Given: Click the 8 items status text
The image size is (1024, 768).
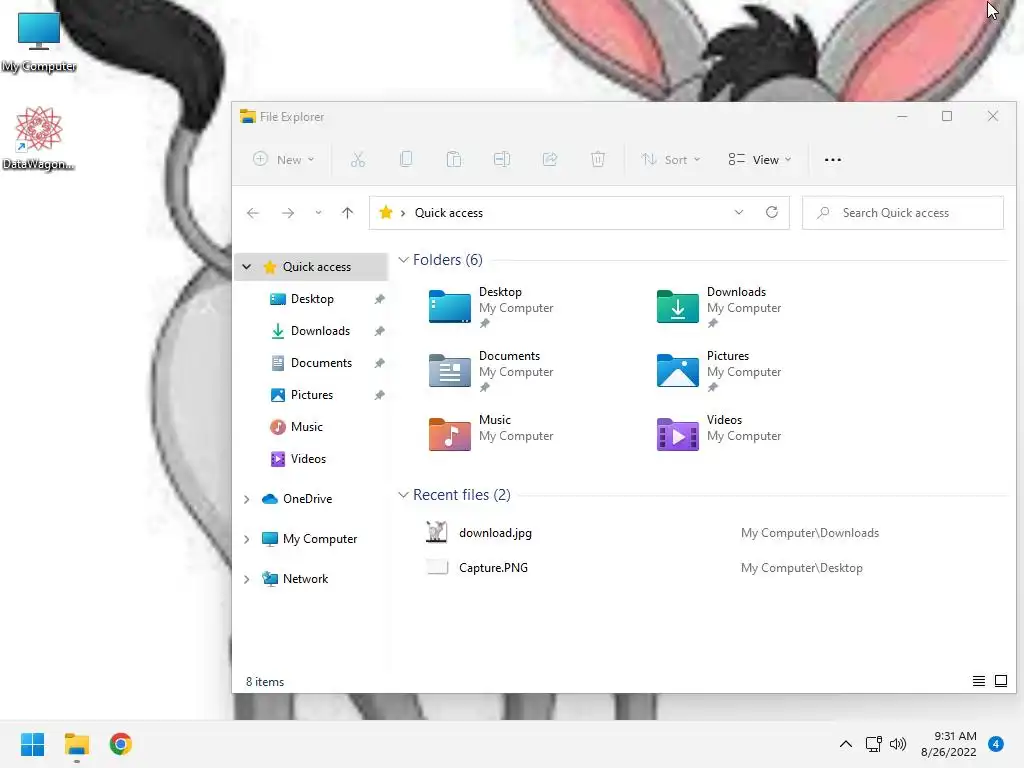Looking at the screenshot, I should pos(264,682).
